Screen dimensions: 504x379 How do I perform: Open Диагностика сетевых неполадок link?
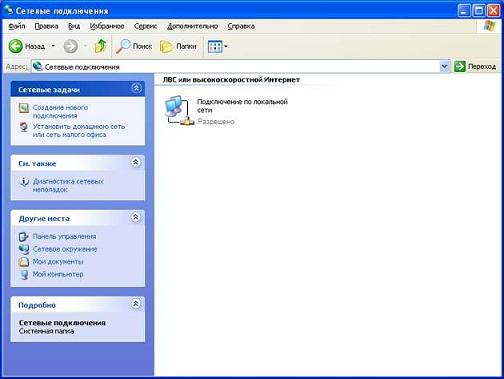pos(68,185)
